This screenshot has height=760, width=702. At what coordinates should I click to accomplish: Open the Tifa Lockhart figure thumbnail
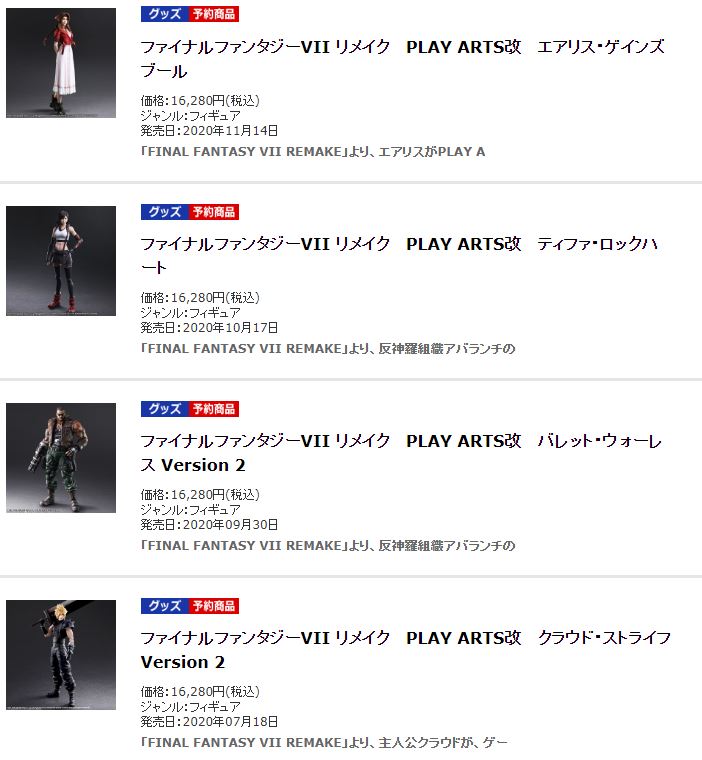tap(61, 261)
